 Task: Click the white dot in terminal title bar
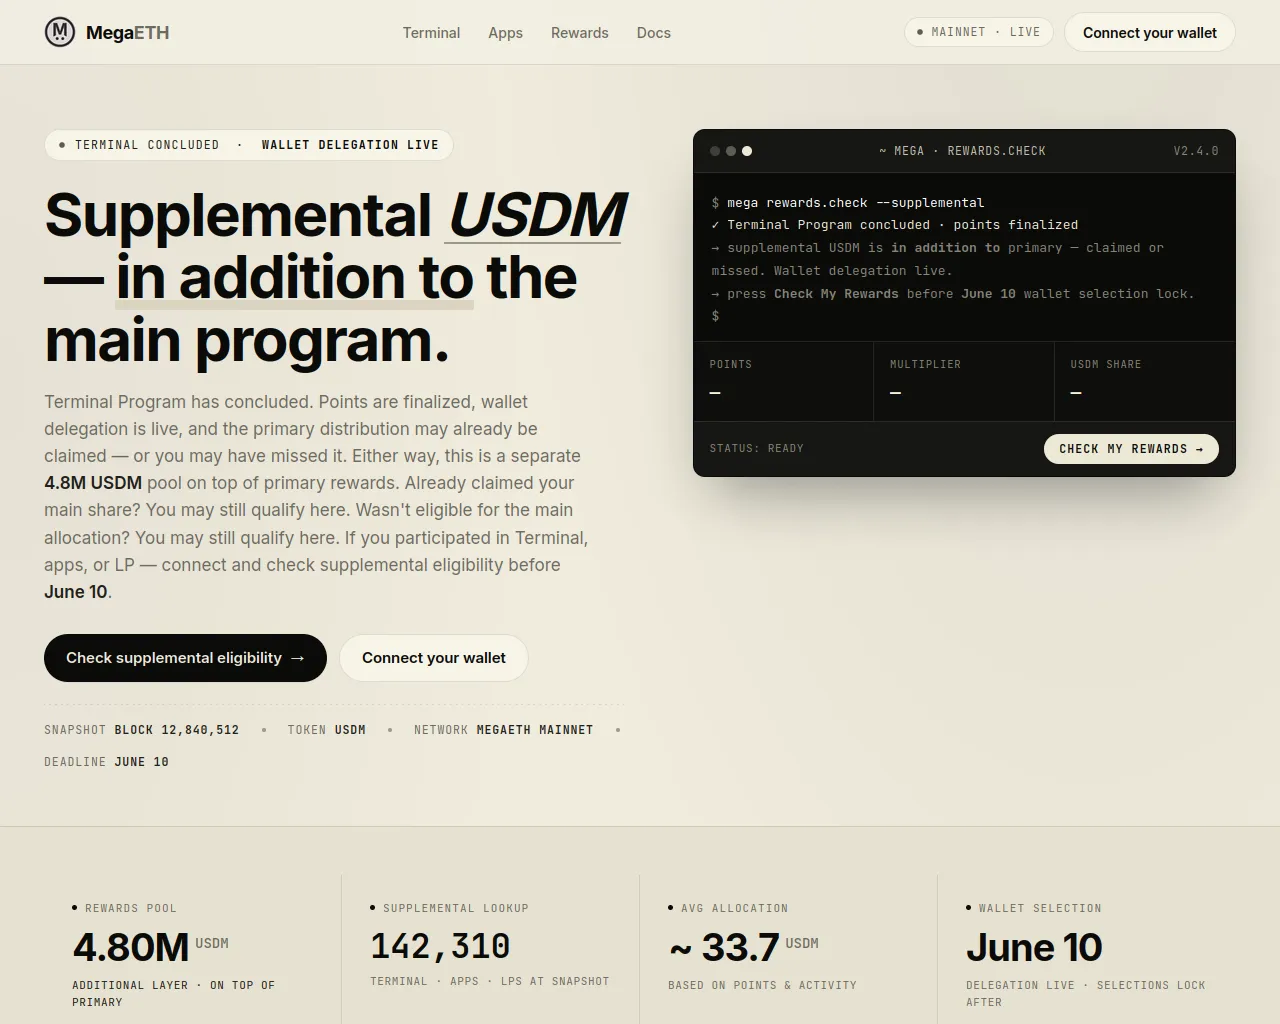(747, 151)
